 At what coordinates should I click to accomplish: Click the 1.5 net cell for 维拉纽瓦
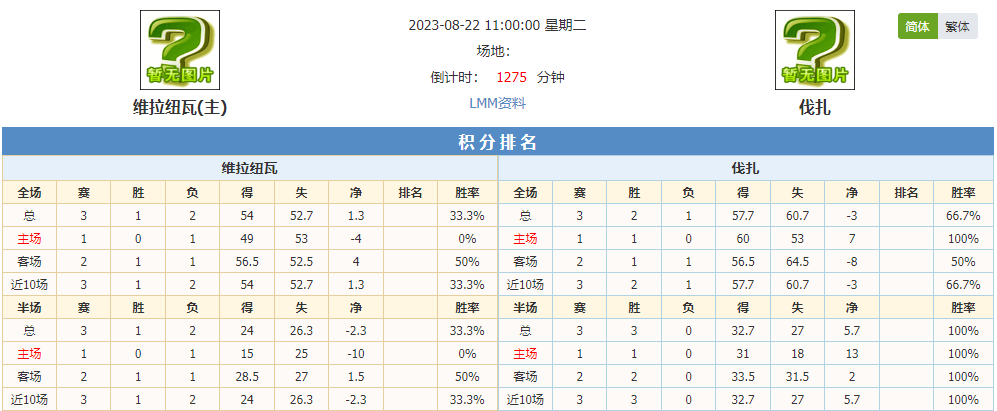[356, 377]
